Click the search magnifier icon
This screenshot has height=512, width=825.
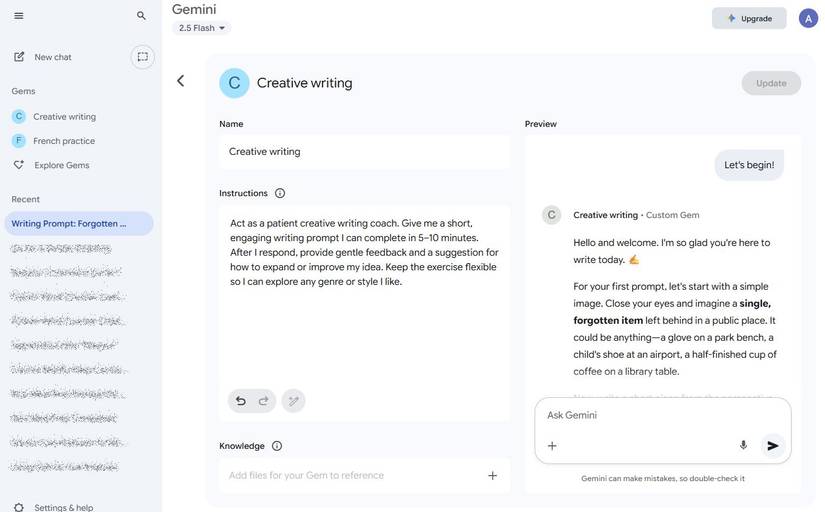point(141,16)
